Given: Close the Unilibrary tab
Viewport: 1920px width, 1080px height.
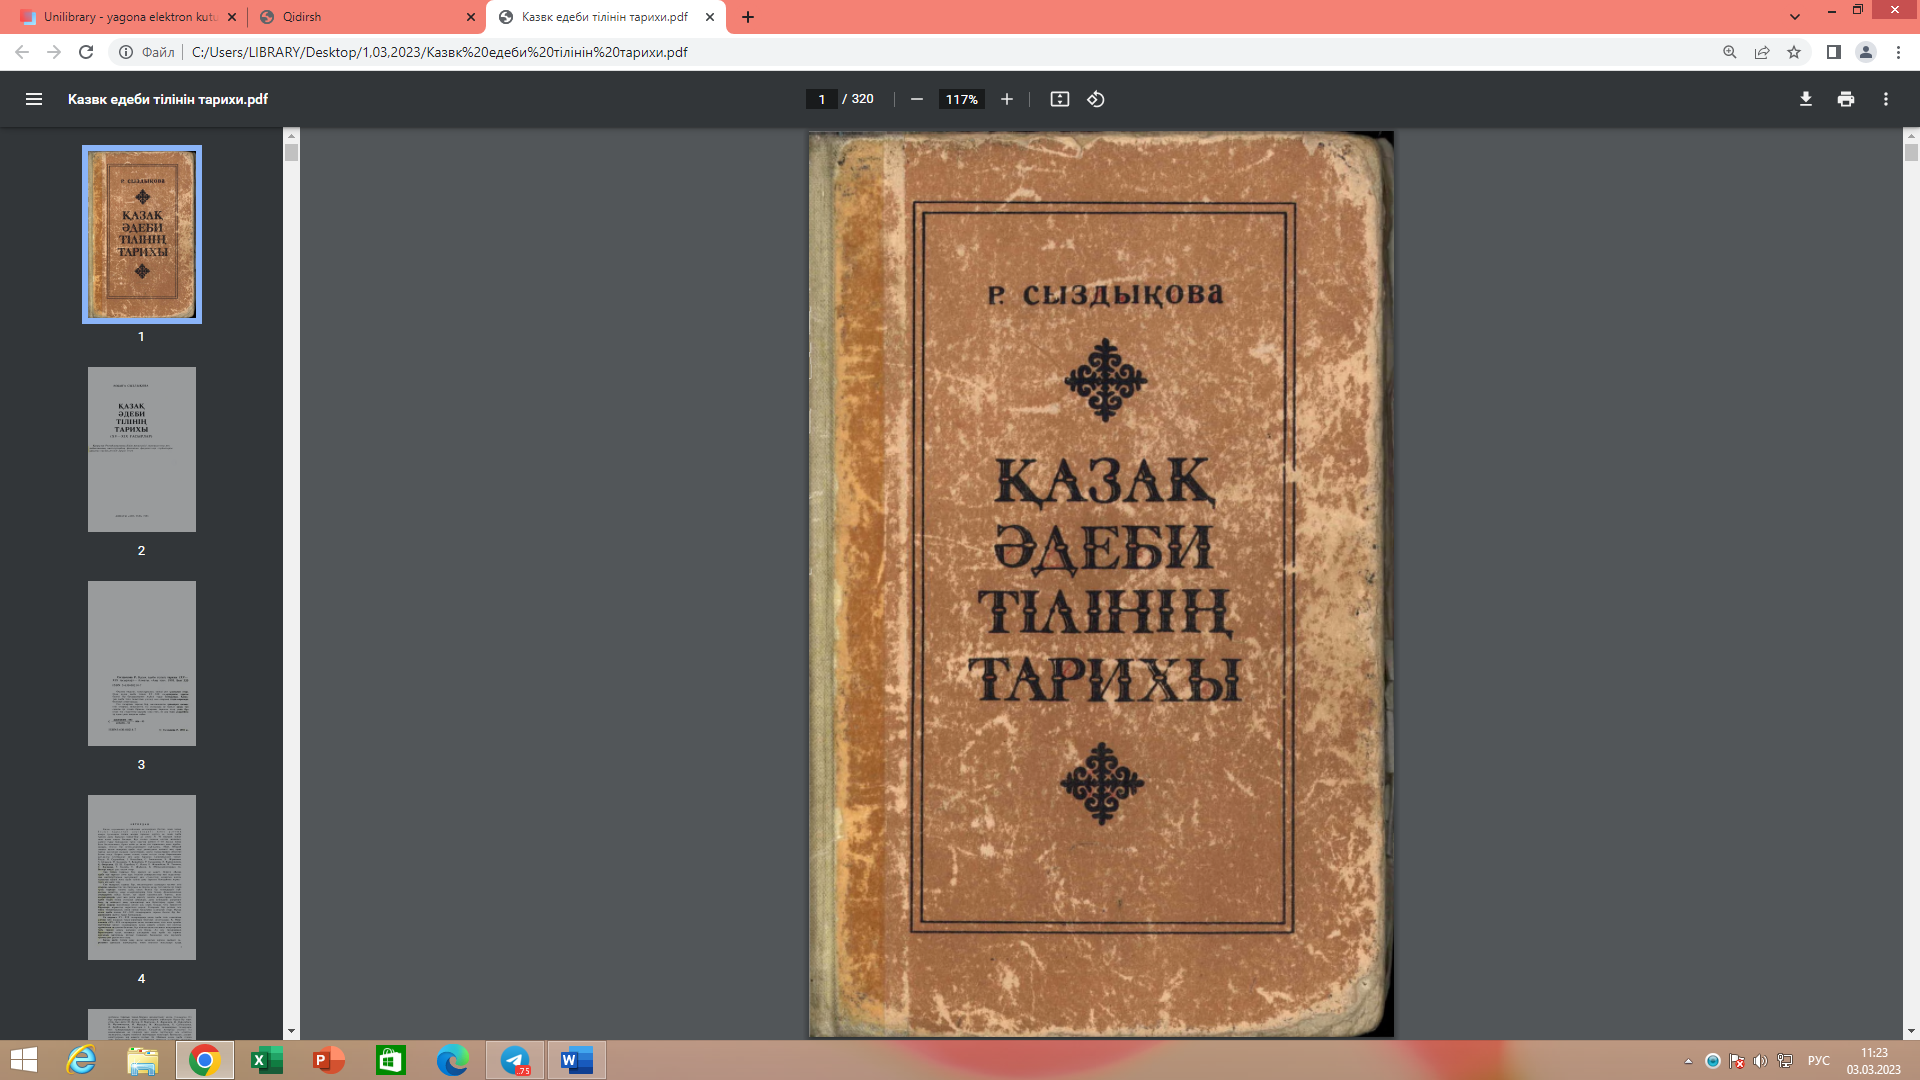Looking at the screenshot, I should pyautogui.click(x=232, y=17).
